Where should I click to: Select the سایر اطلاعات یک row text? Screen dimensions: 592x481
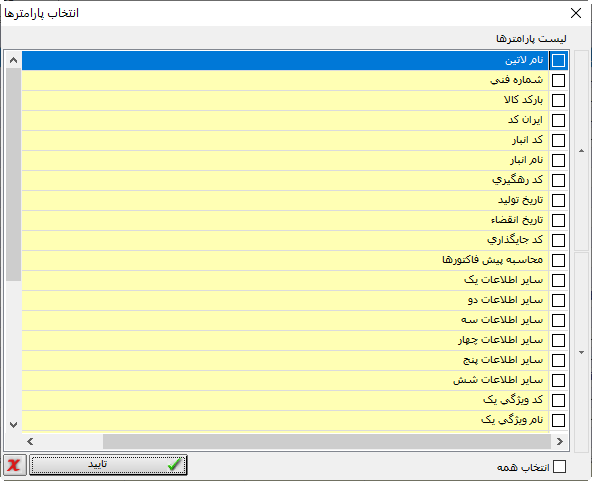pos(504,280)
